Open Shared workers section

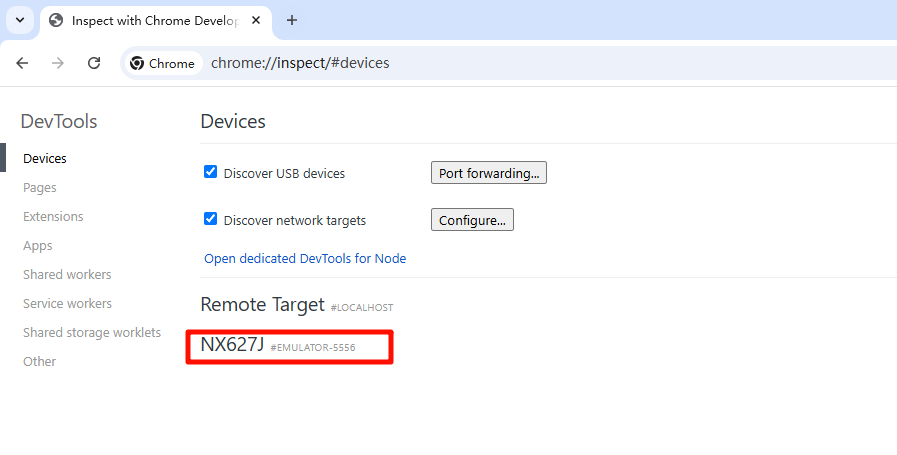(x=67, y=274)
